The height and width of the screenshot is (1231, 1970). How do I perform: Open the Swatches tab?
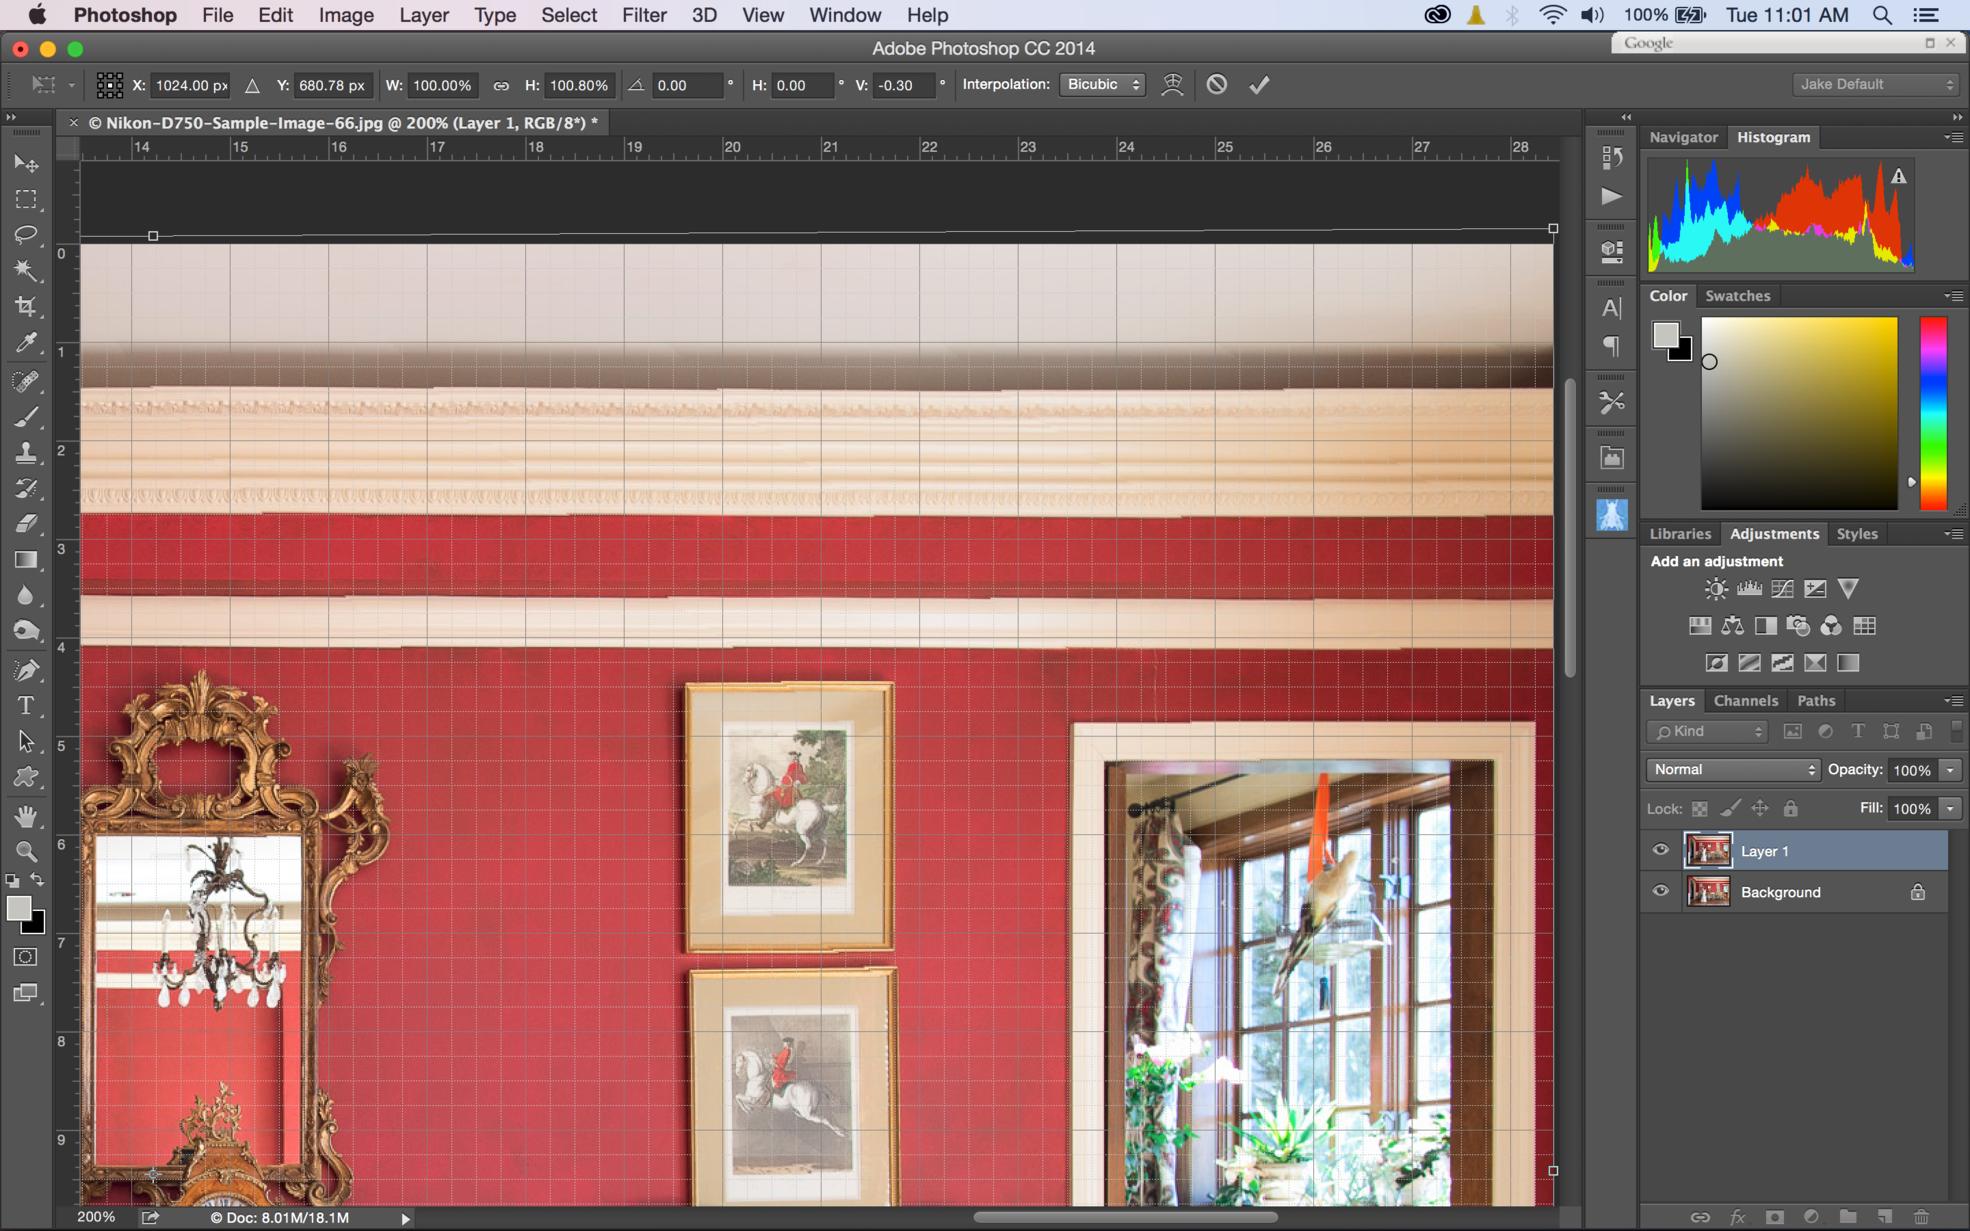point(1737,296)
